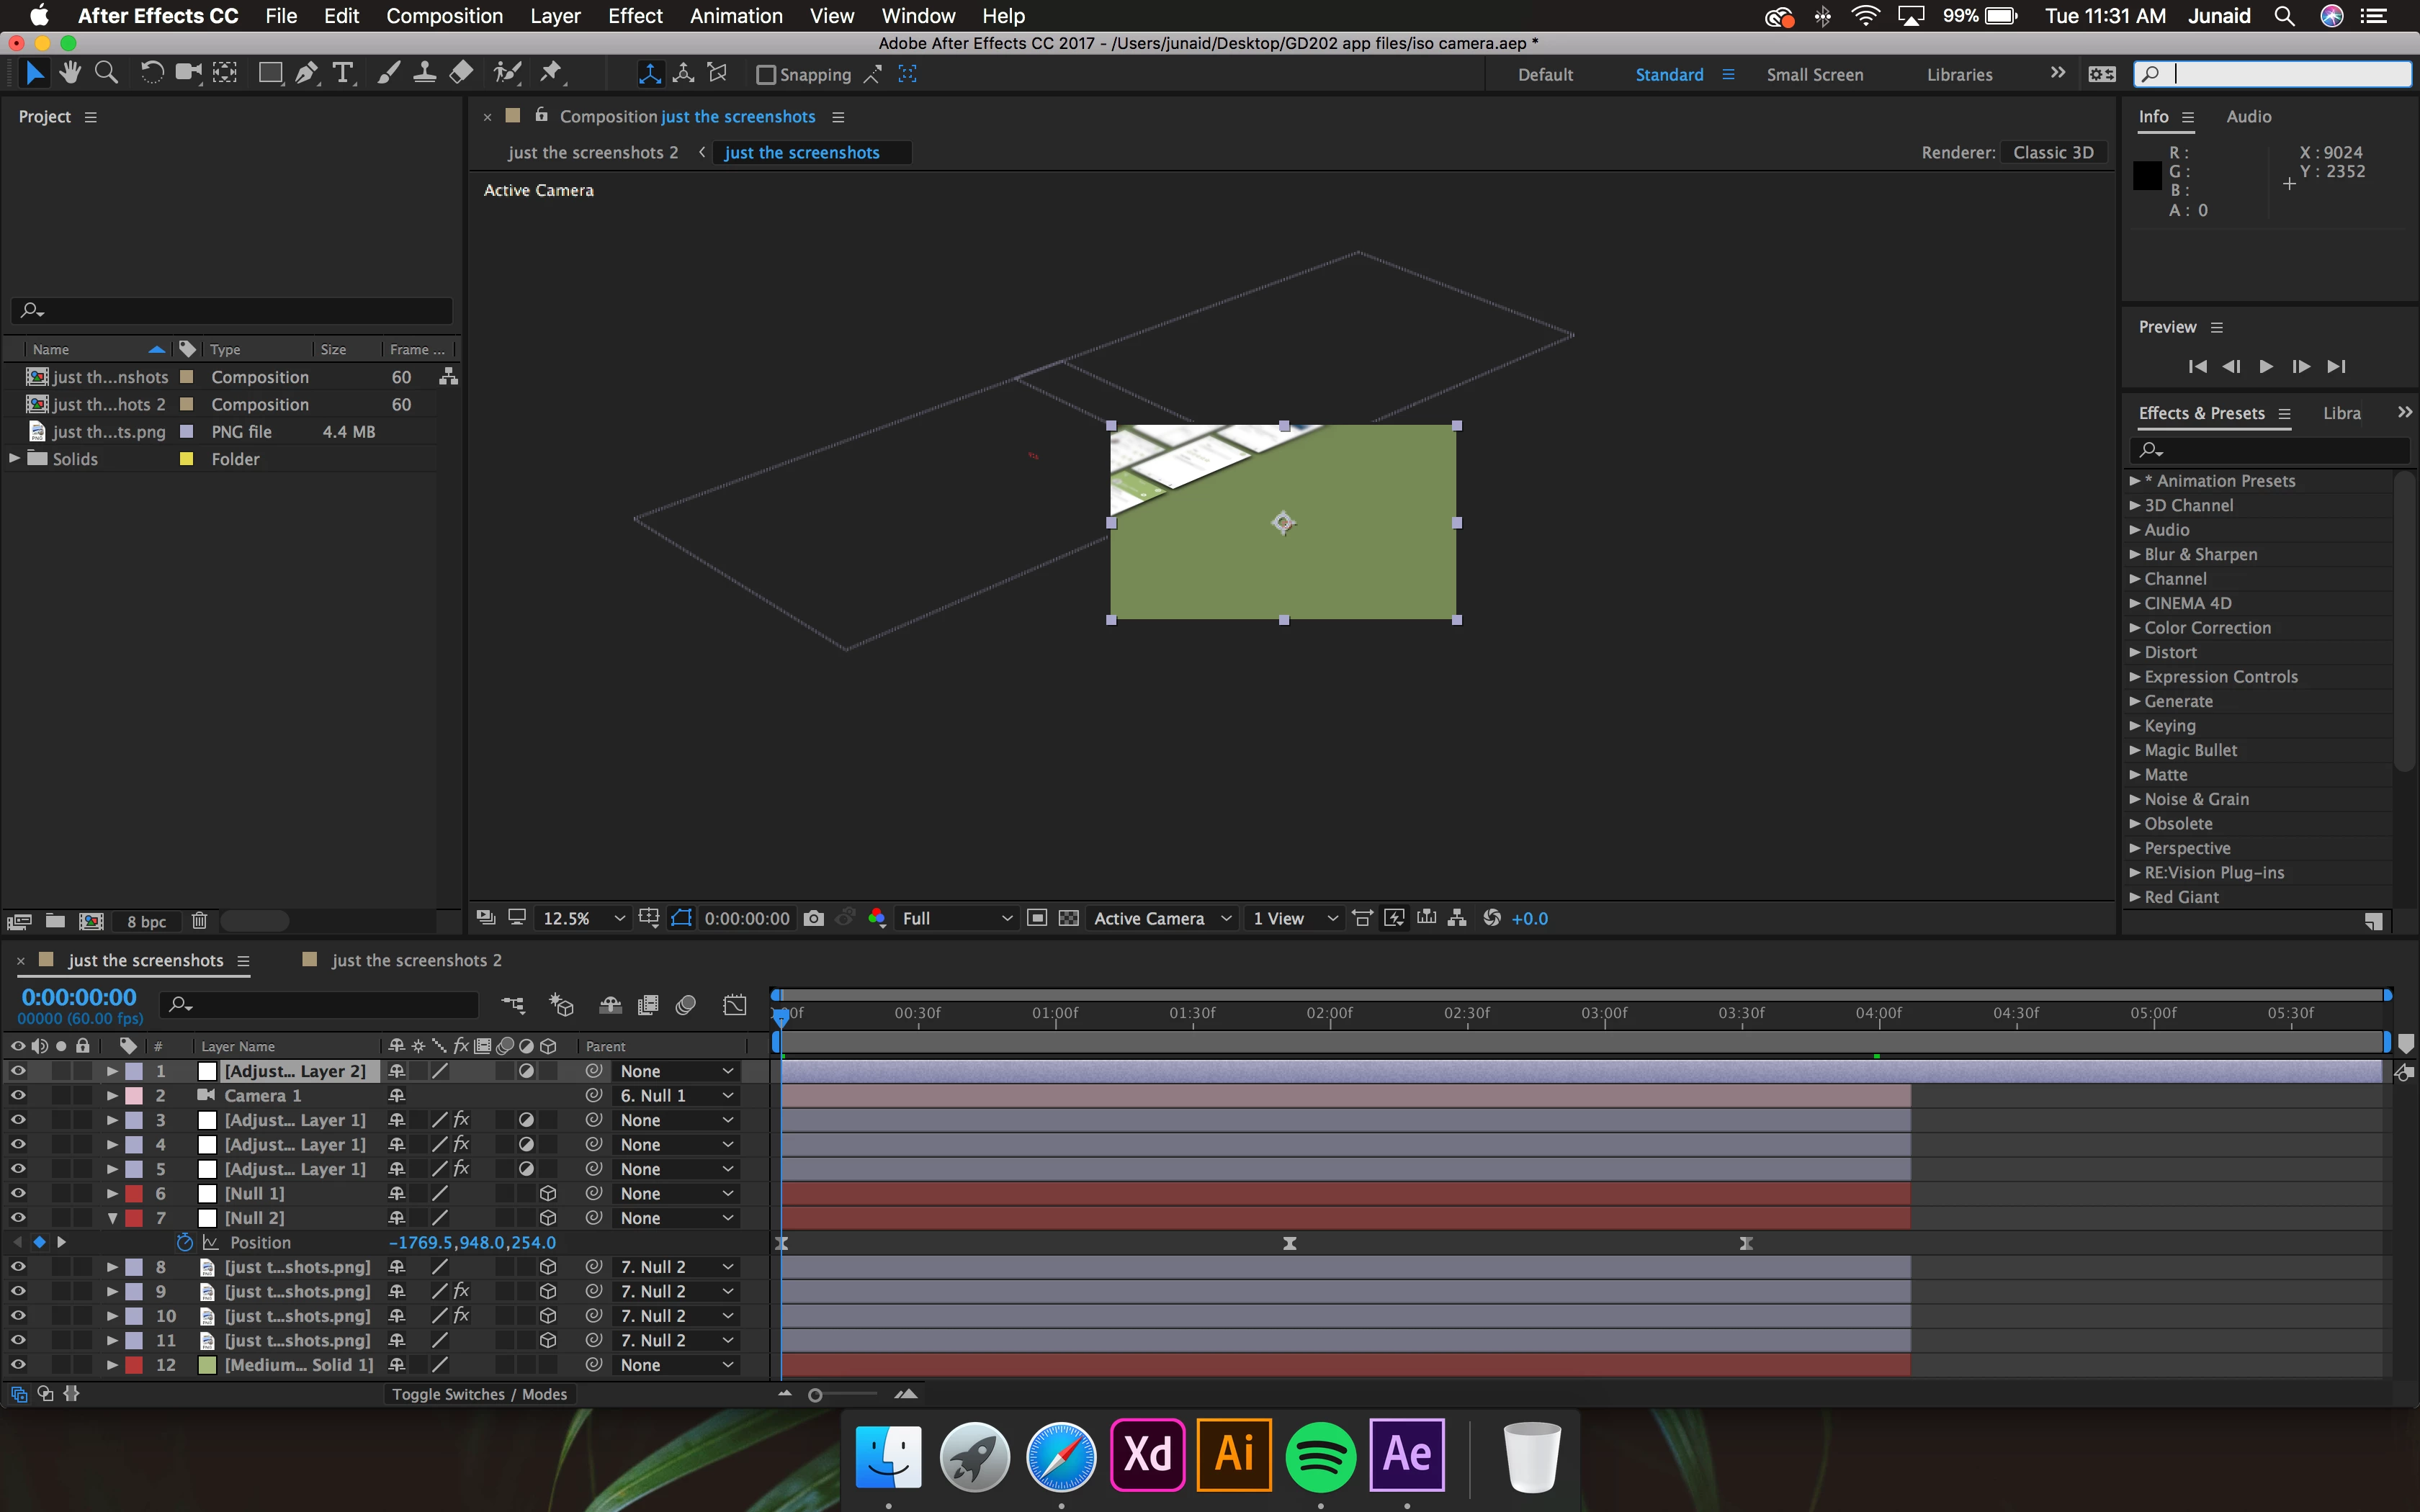Select the Rotation tool

[x=151, y=73]
